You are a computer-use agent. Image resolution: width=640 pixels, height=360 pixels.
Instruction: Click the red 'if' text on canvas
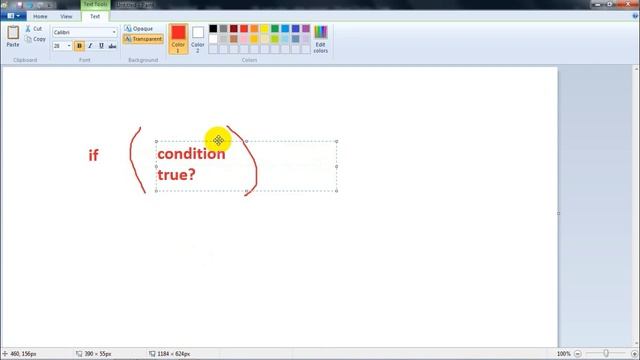(93, 155)
